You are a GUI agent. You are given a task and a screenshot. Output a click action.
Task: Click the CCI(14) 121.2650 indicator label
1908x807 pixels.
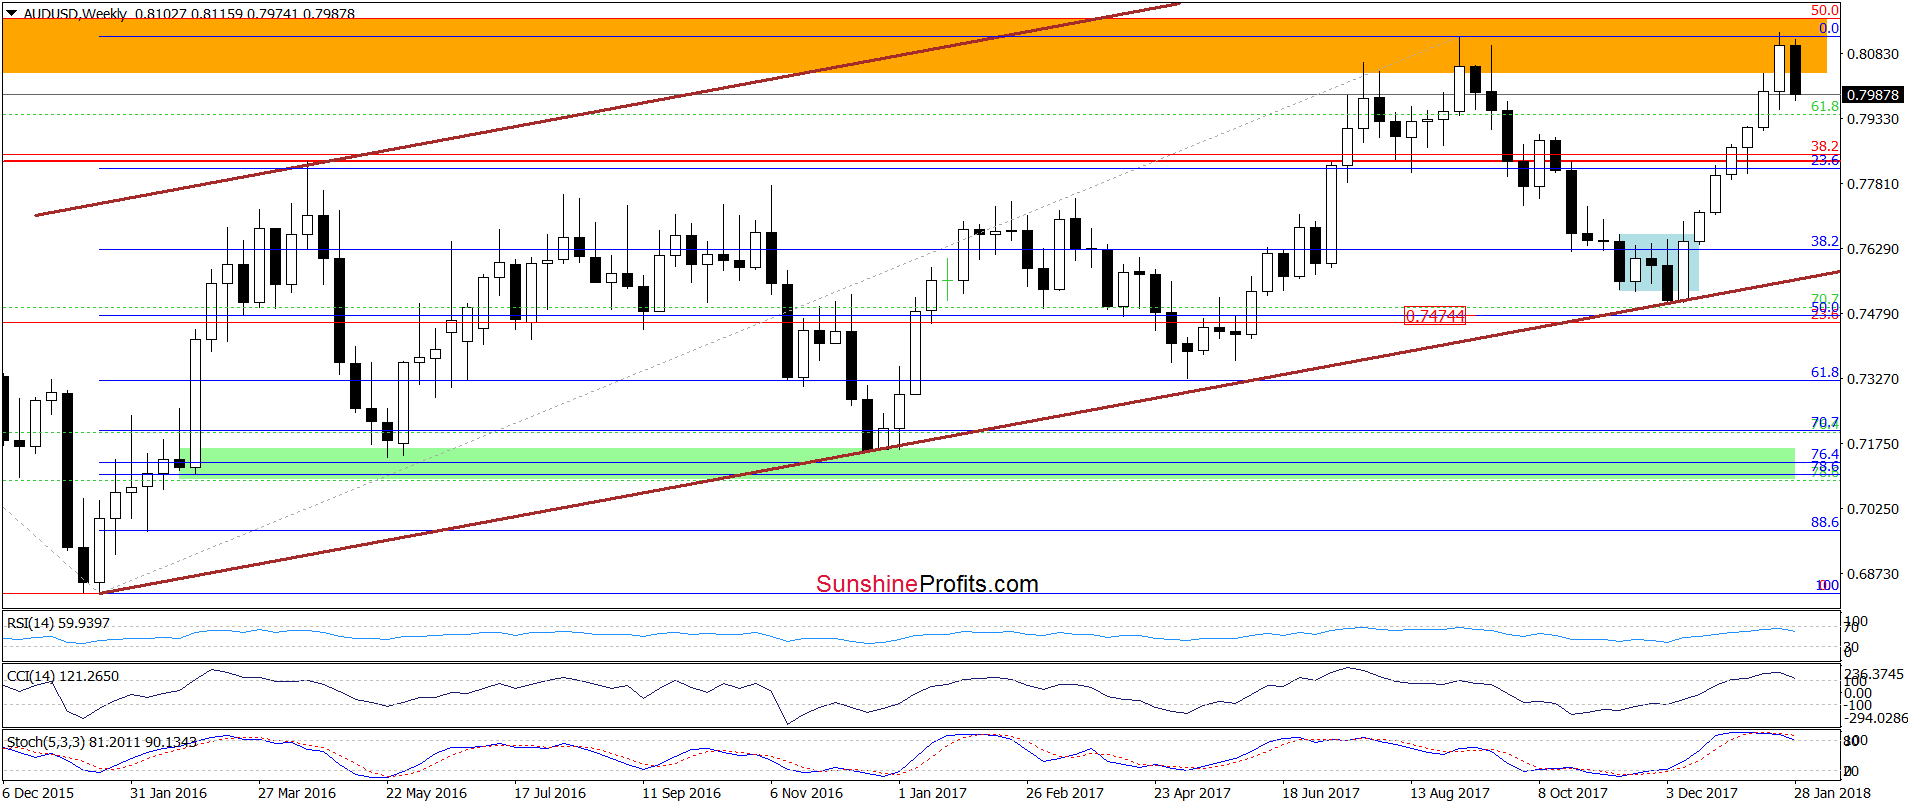(x=63, y=676)
